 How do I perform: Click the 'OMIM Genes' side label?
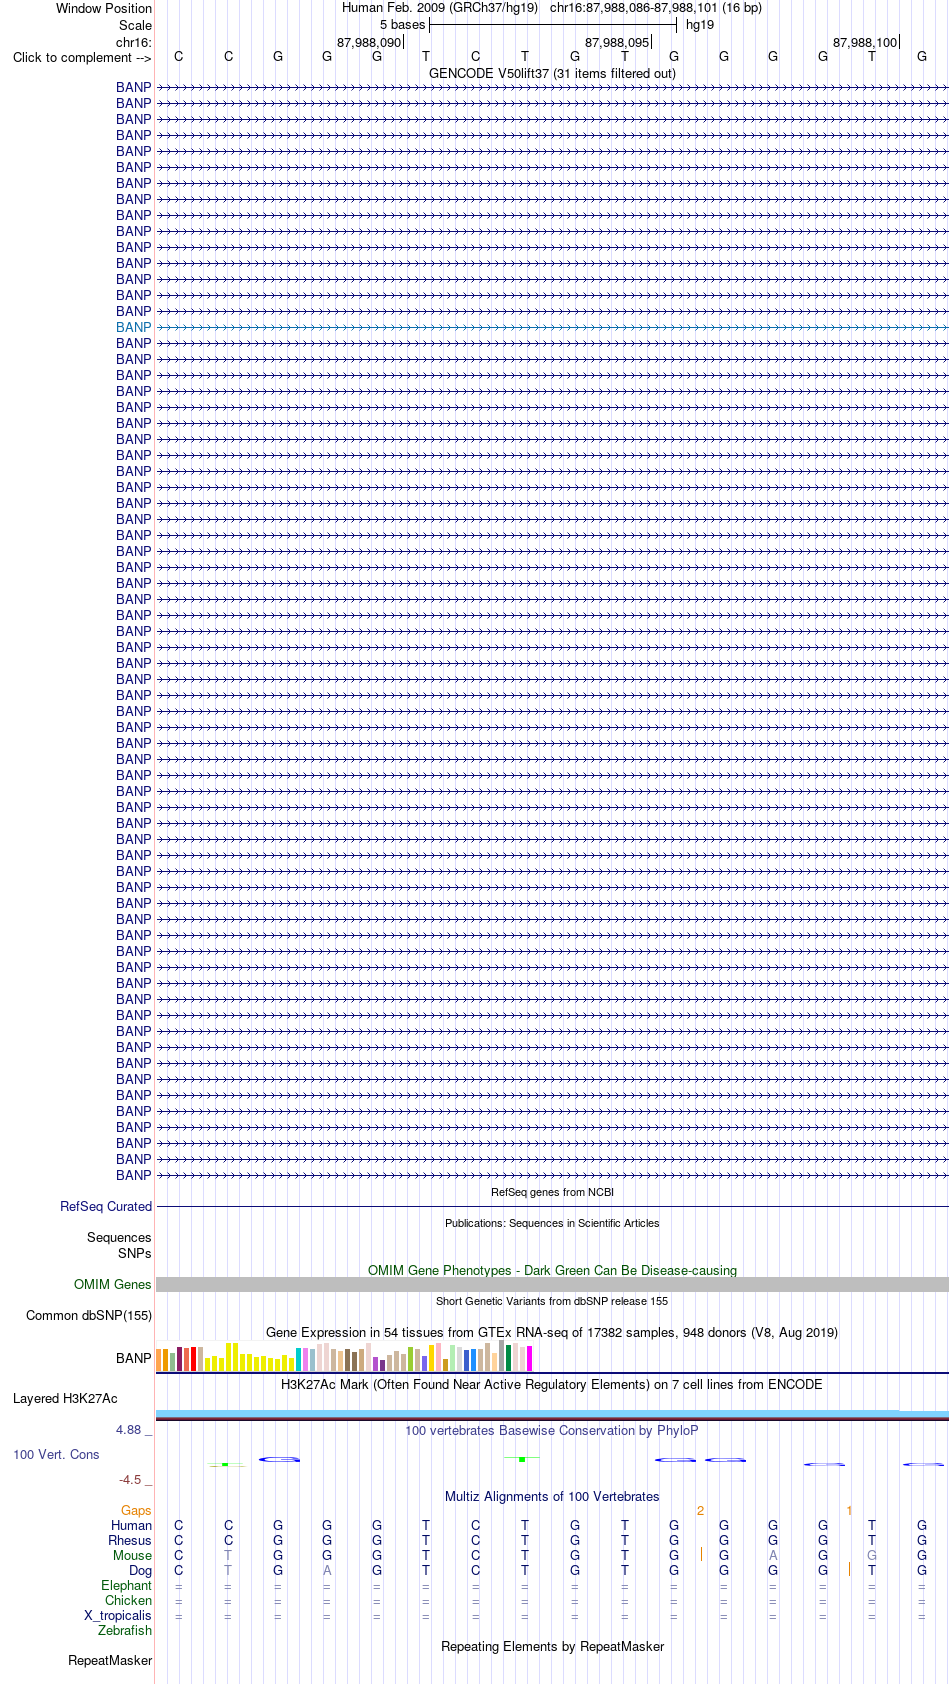click(x=113, y=1285)
